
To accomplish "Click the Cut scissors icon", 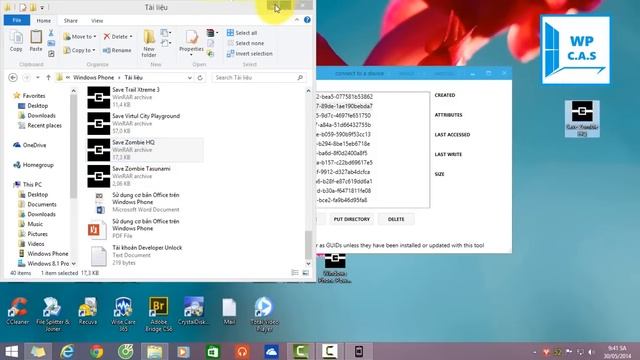I will click(51, 33).
